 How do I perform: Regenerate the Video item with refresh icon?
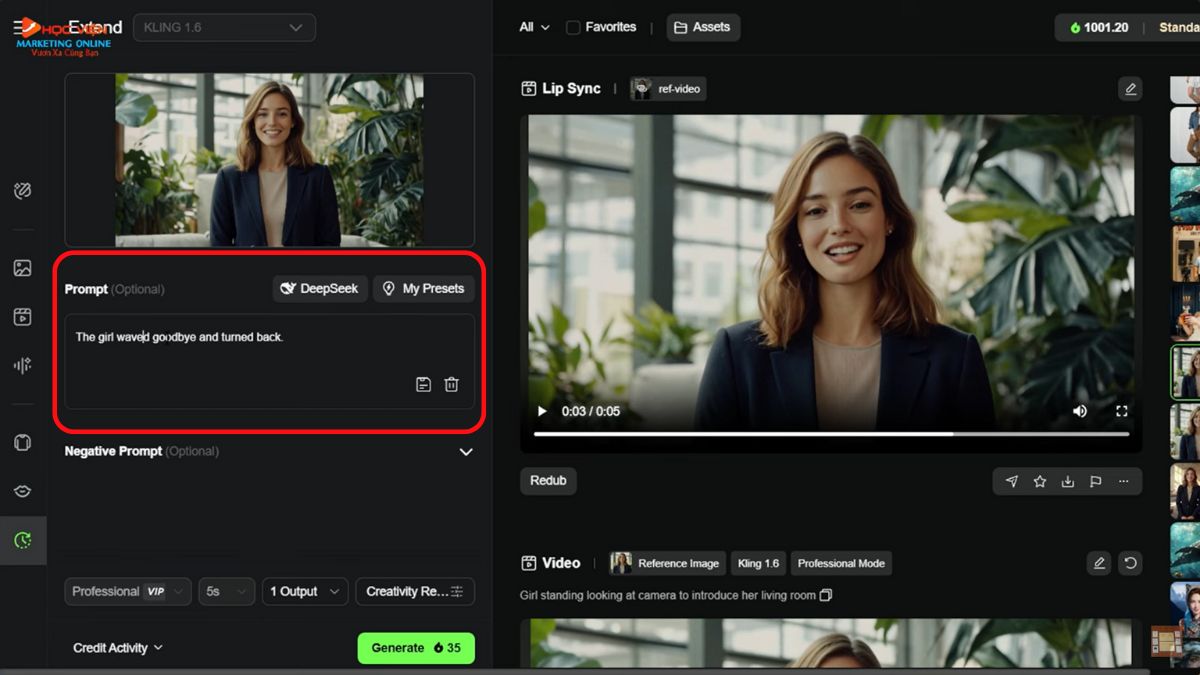pos(1130,563)
